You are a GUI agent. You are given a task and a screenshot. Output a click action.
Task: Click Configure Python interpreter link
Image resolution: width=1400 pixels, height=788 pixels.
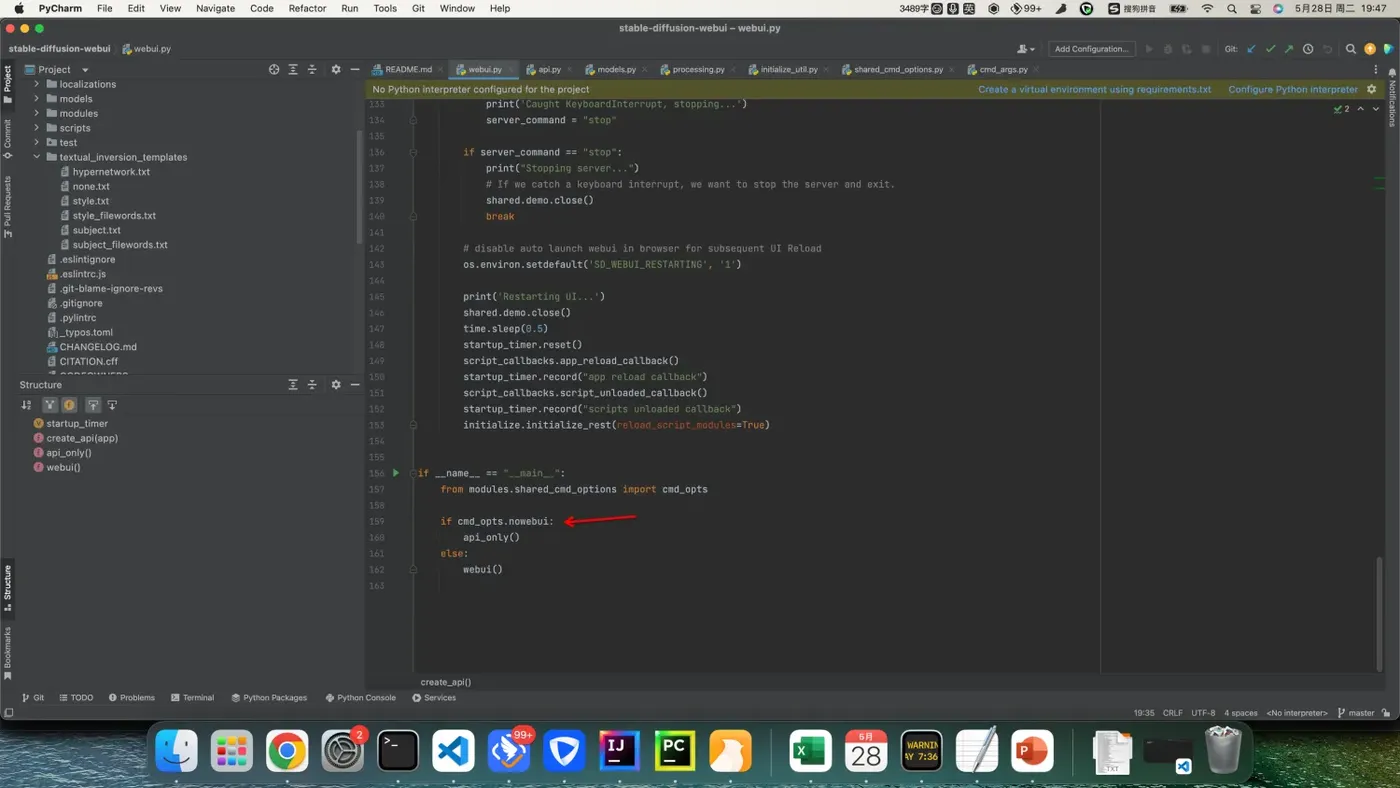tap(1293, 89)
